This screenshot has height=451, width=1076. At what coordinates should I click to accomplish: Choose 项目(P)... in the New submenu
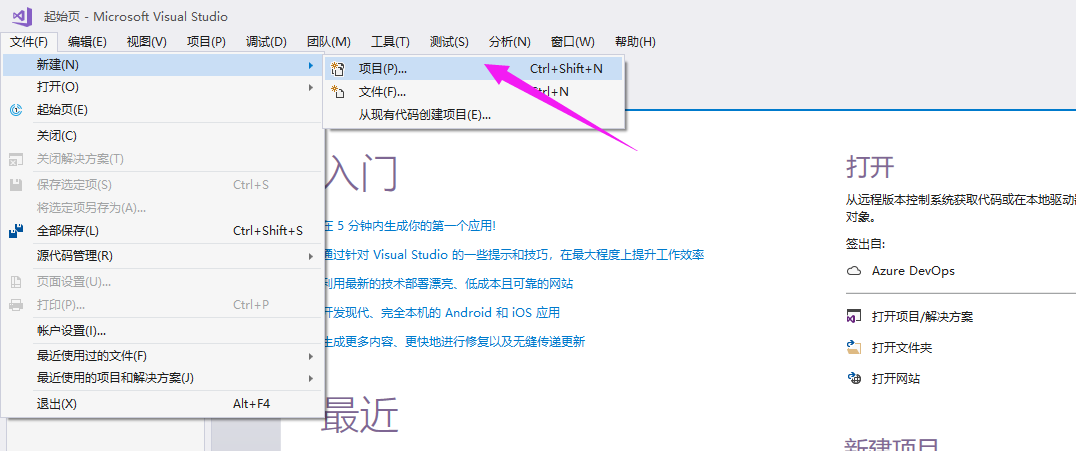pos(473,69)
